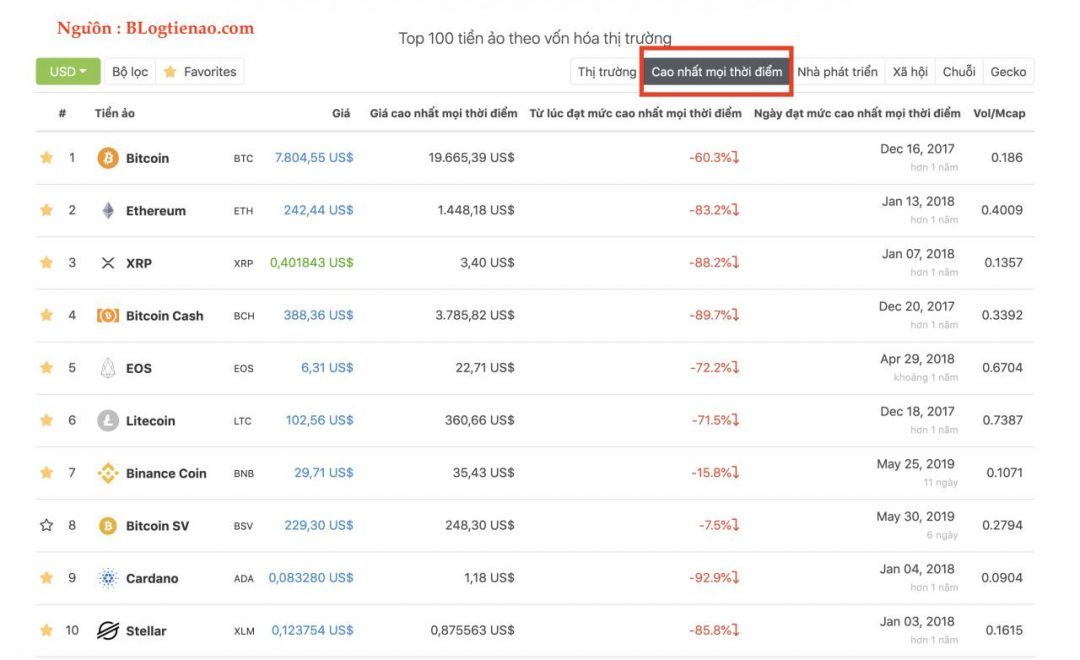Viewport: 1080px width, 660px height.
Task: Click Litecoin price 102,56 US$
Action: click(x=320, y=420)
